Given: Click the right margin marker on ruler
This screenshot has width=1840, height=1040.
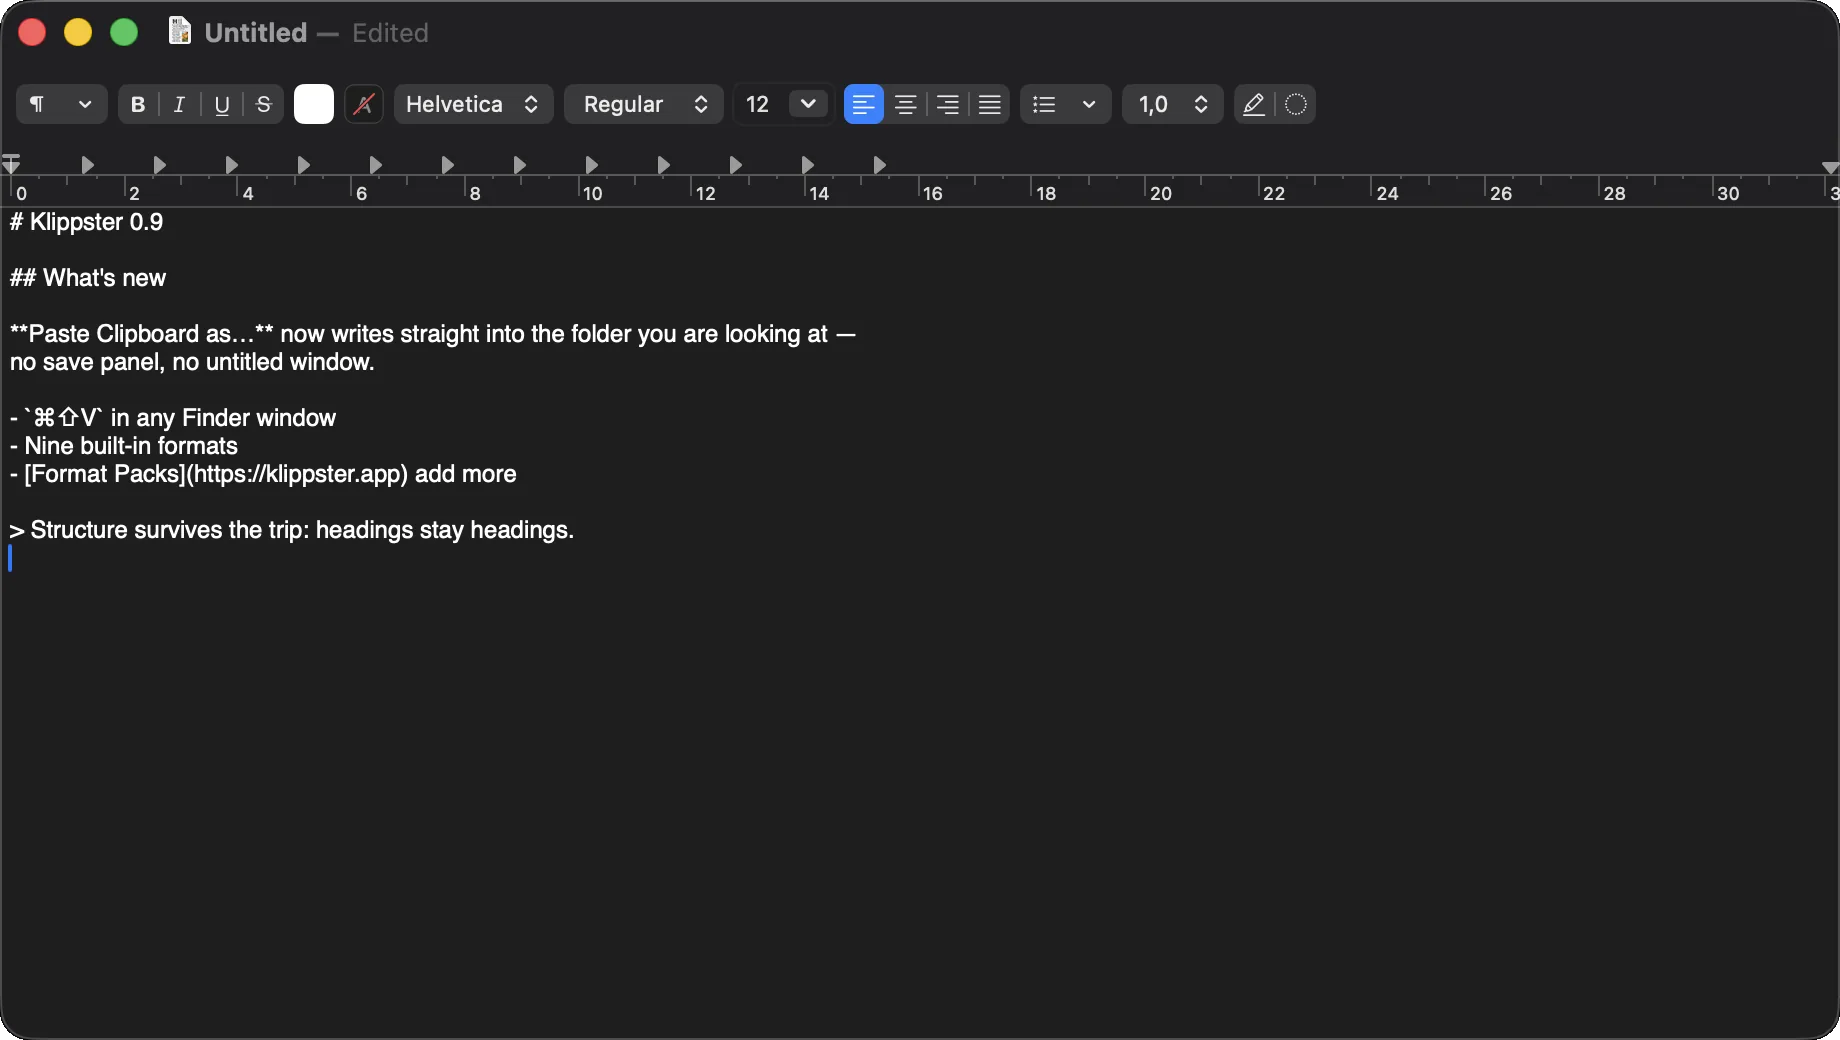Looking at the screenshot, I should (1830, 168).
